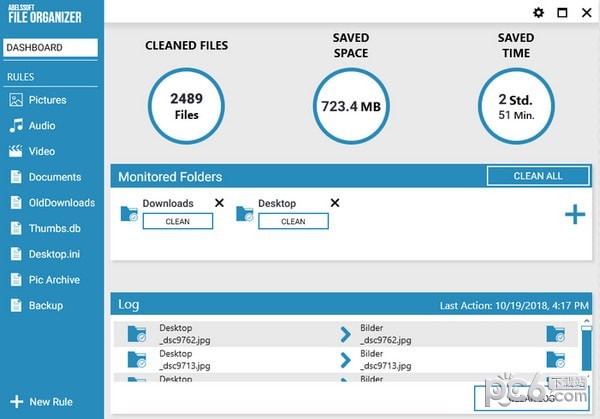Click the Desktop monitored folder icon
The width and height of the screenshot is (600, 419).
[x=245, y=213]
